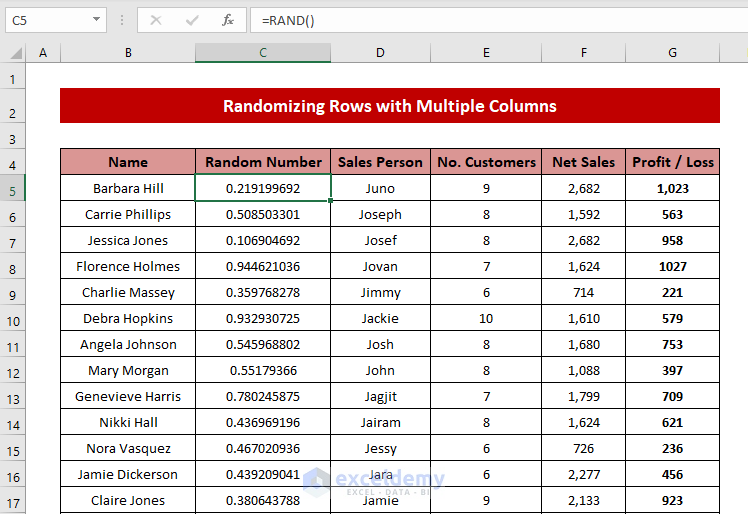Select the cell 'Barbara Hill'
The width and height of the screenshot is (748, 514).
[128, 188]
